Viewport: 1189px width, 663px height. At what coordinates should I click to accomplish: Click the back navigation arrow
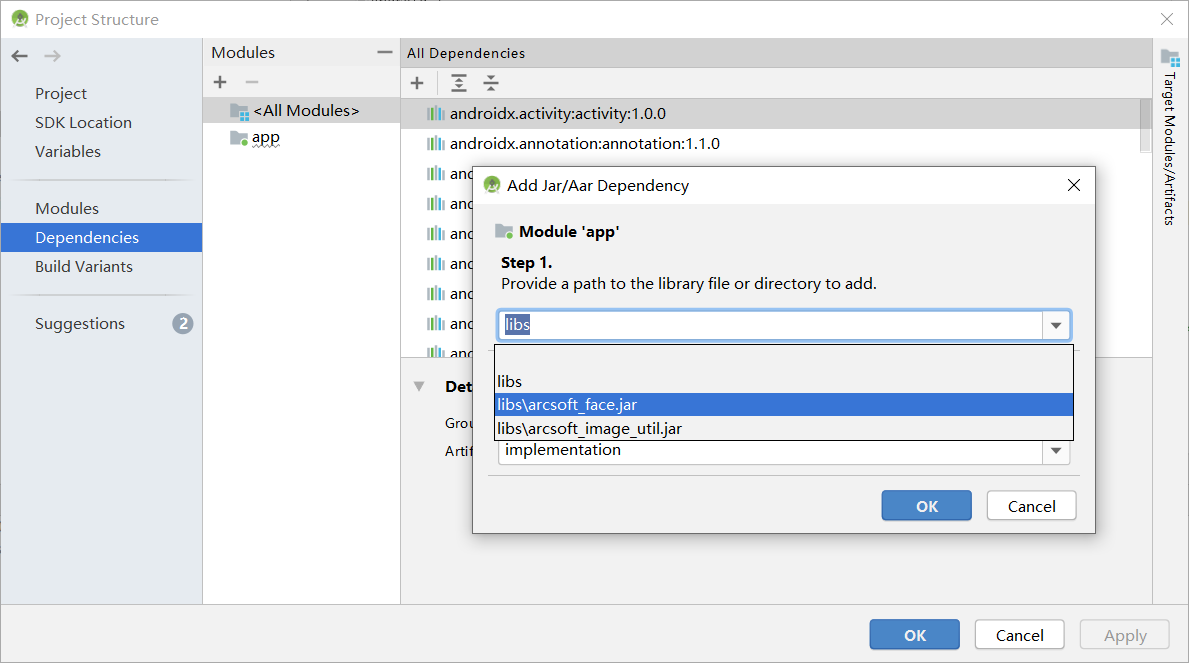coord(18,56)
